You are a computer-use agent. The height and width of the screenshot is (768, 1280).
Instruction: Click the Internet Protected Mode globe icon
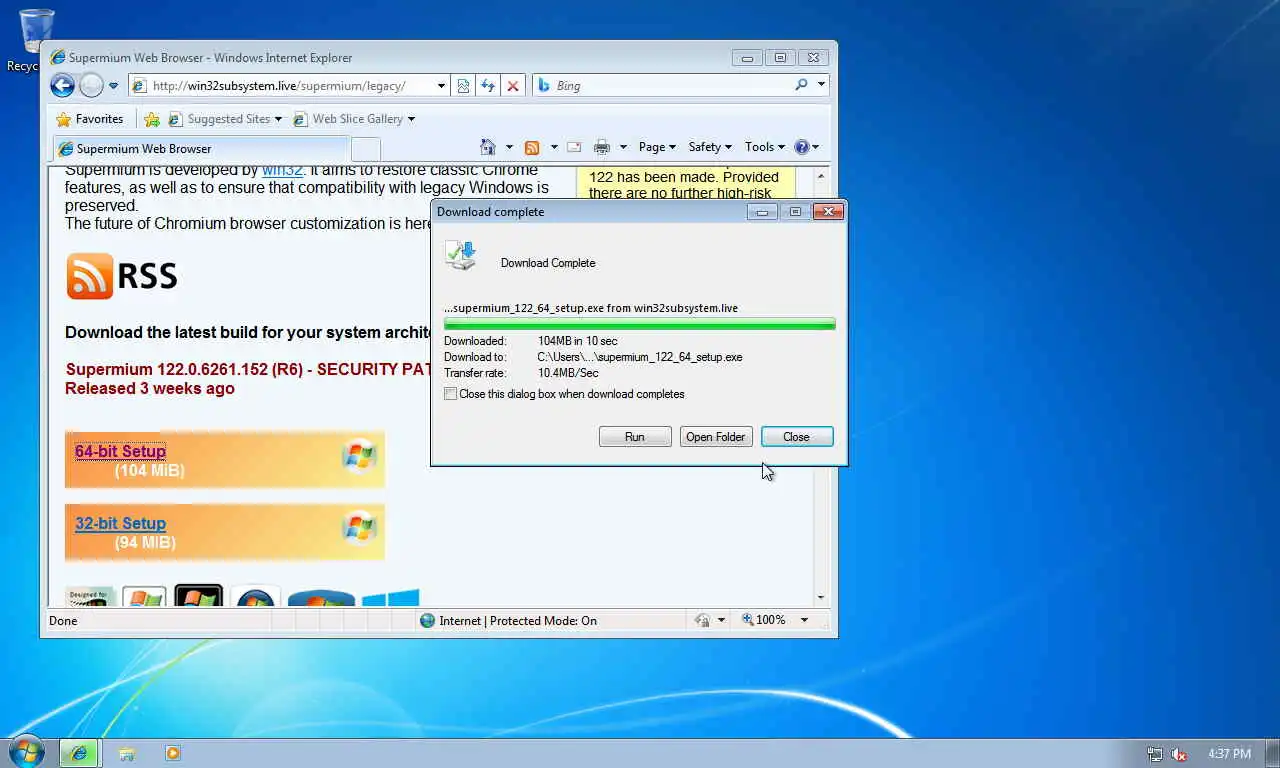[x=428, y=621]
